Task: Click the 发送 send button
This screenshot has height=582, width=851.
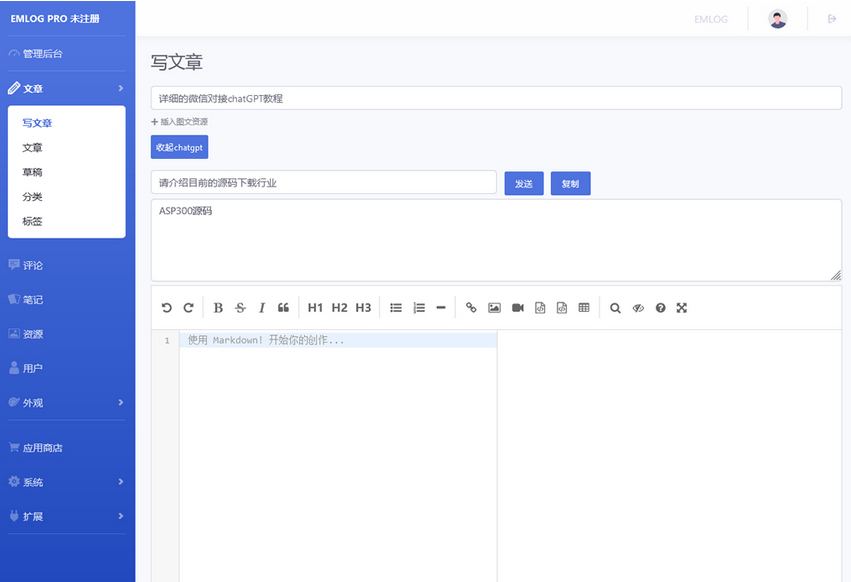Action: [524, 184]
